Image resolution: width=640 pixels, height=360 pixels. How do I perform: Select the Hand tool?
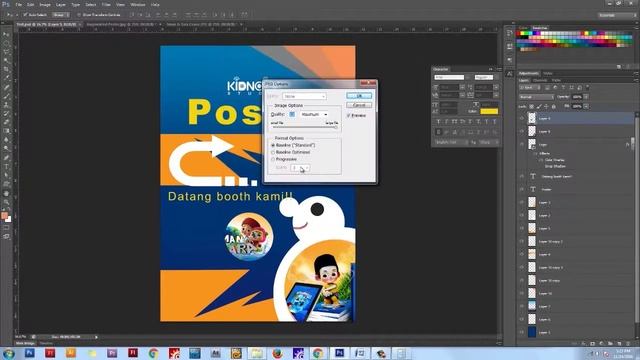click(x=6, y=193)
